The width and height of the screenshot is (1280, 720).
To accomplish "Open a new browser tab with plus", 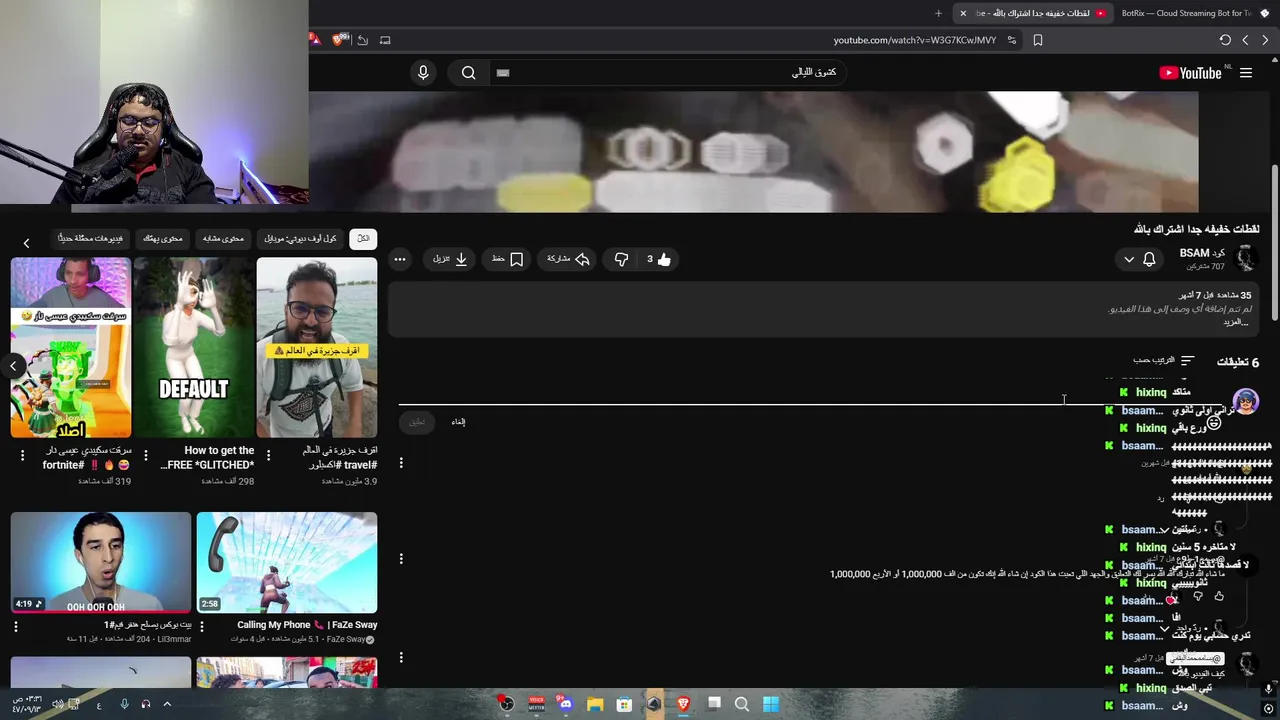I will coord(938,13).
